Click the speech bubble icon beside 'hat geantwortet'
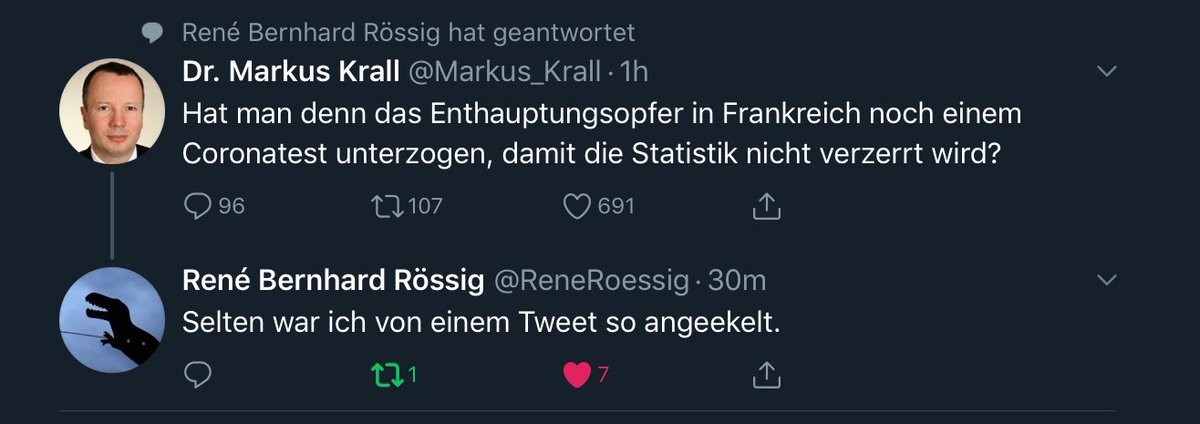 [x=152, y=34]
